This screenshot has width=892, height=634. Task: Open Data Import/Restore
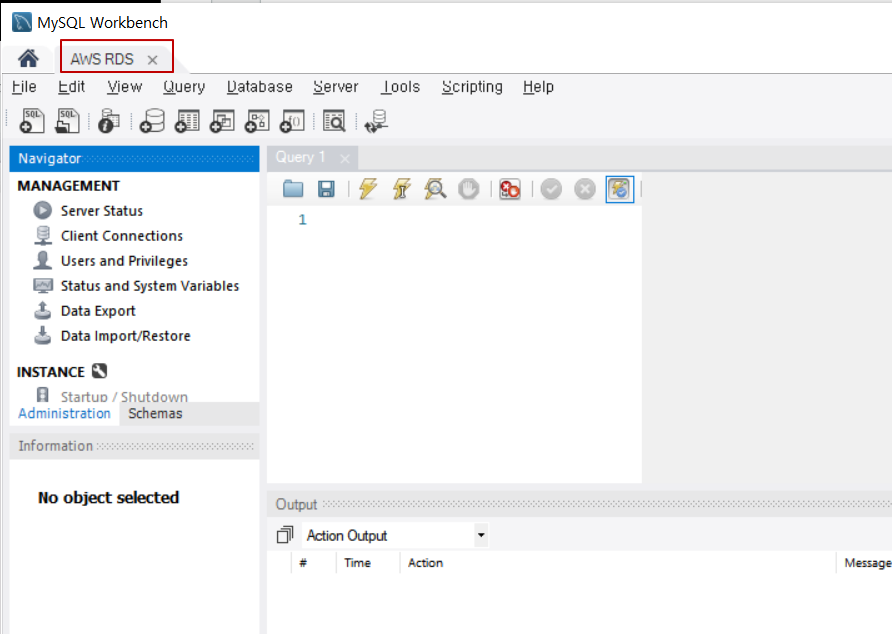click(x=125, y=336)
